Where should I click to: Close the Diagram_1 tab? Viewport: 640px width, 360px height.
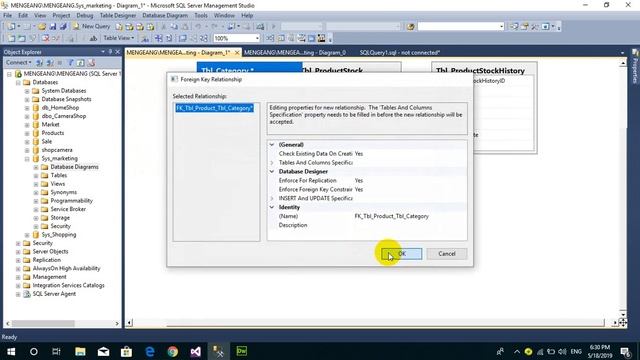(237, 53)
